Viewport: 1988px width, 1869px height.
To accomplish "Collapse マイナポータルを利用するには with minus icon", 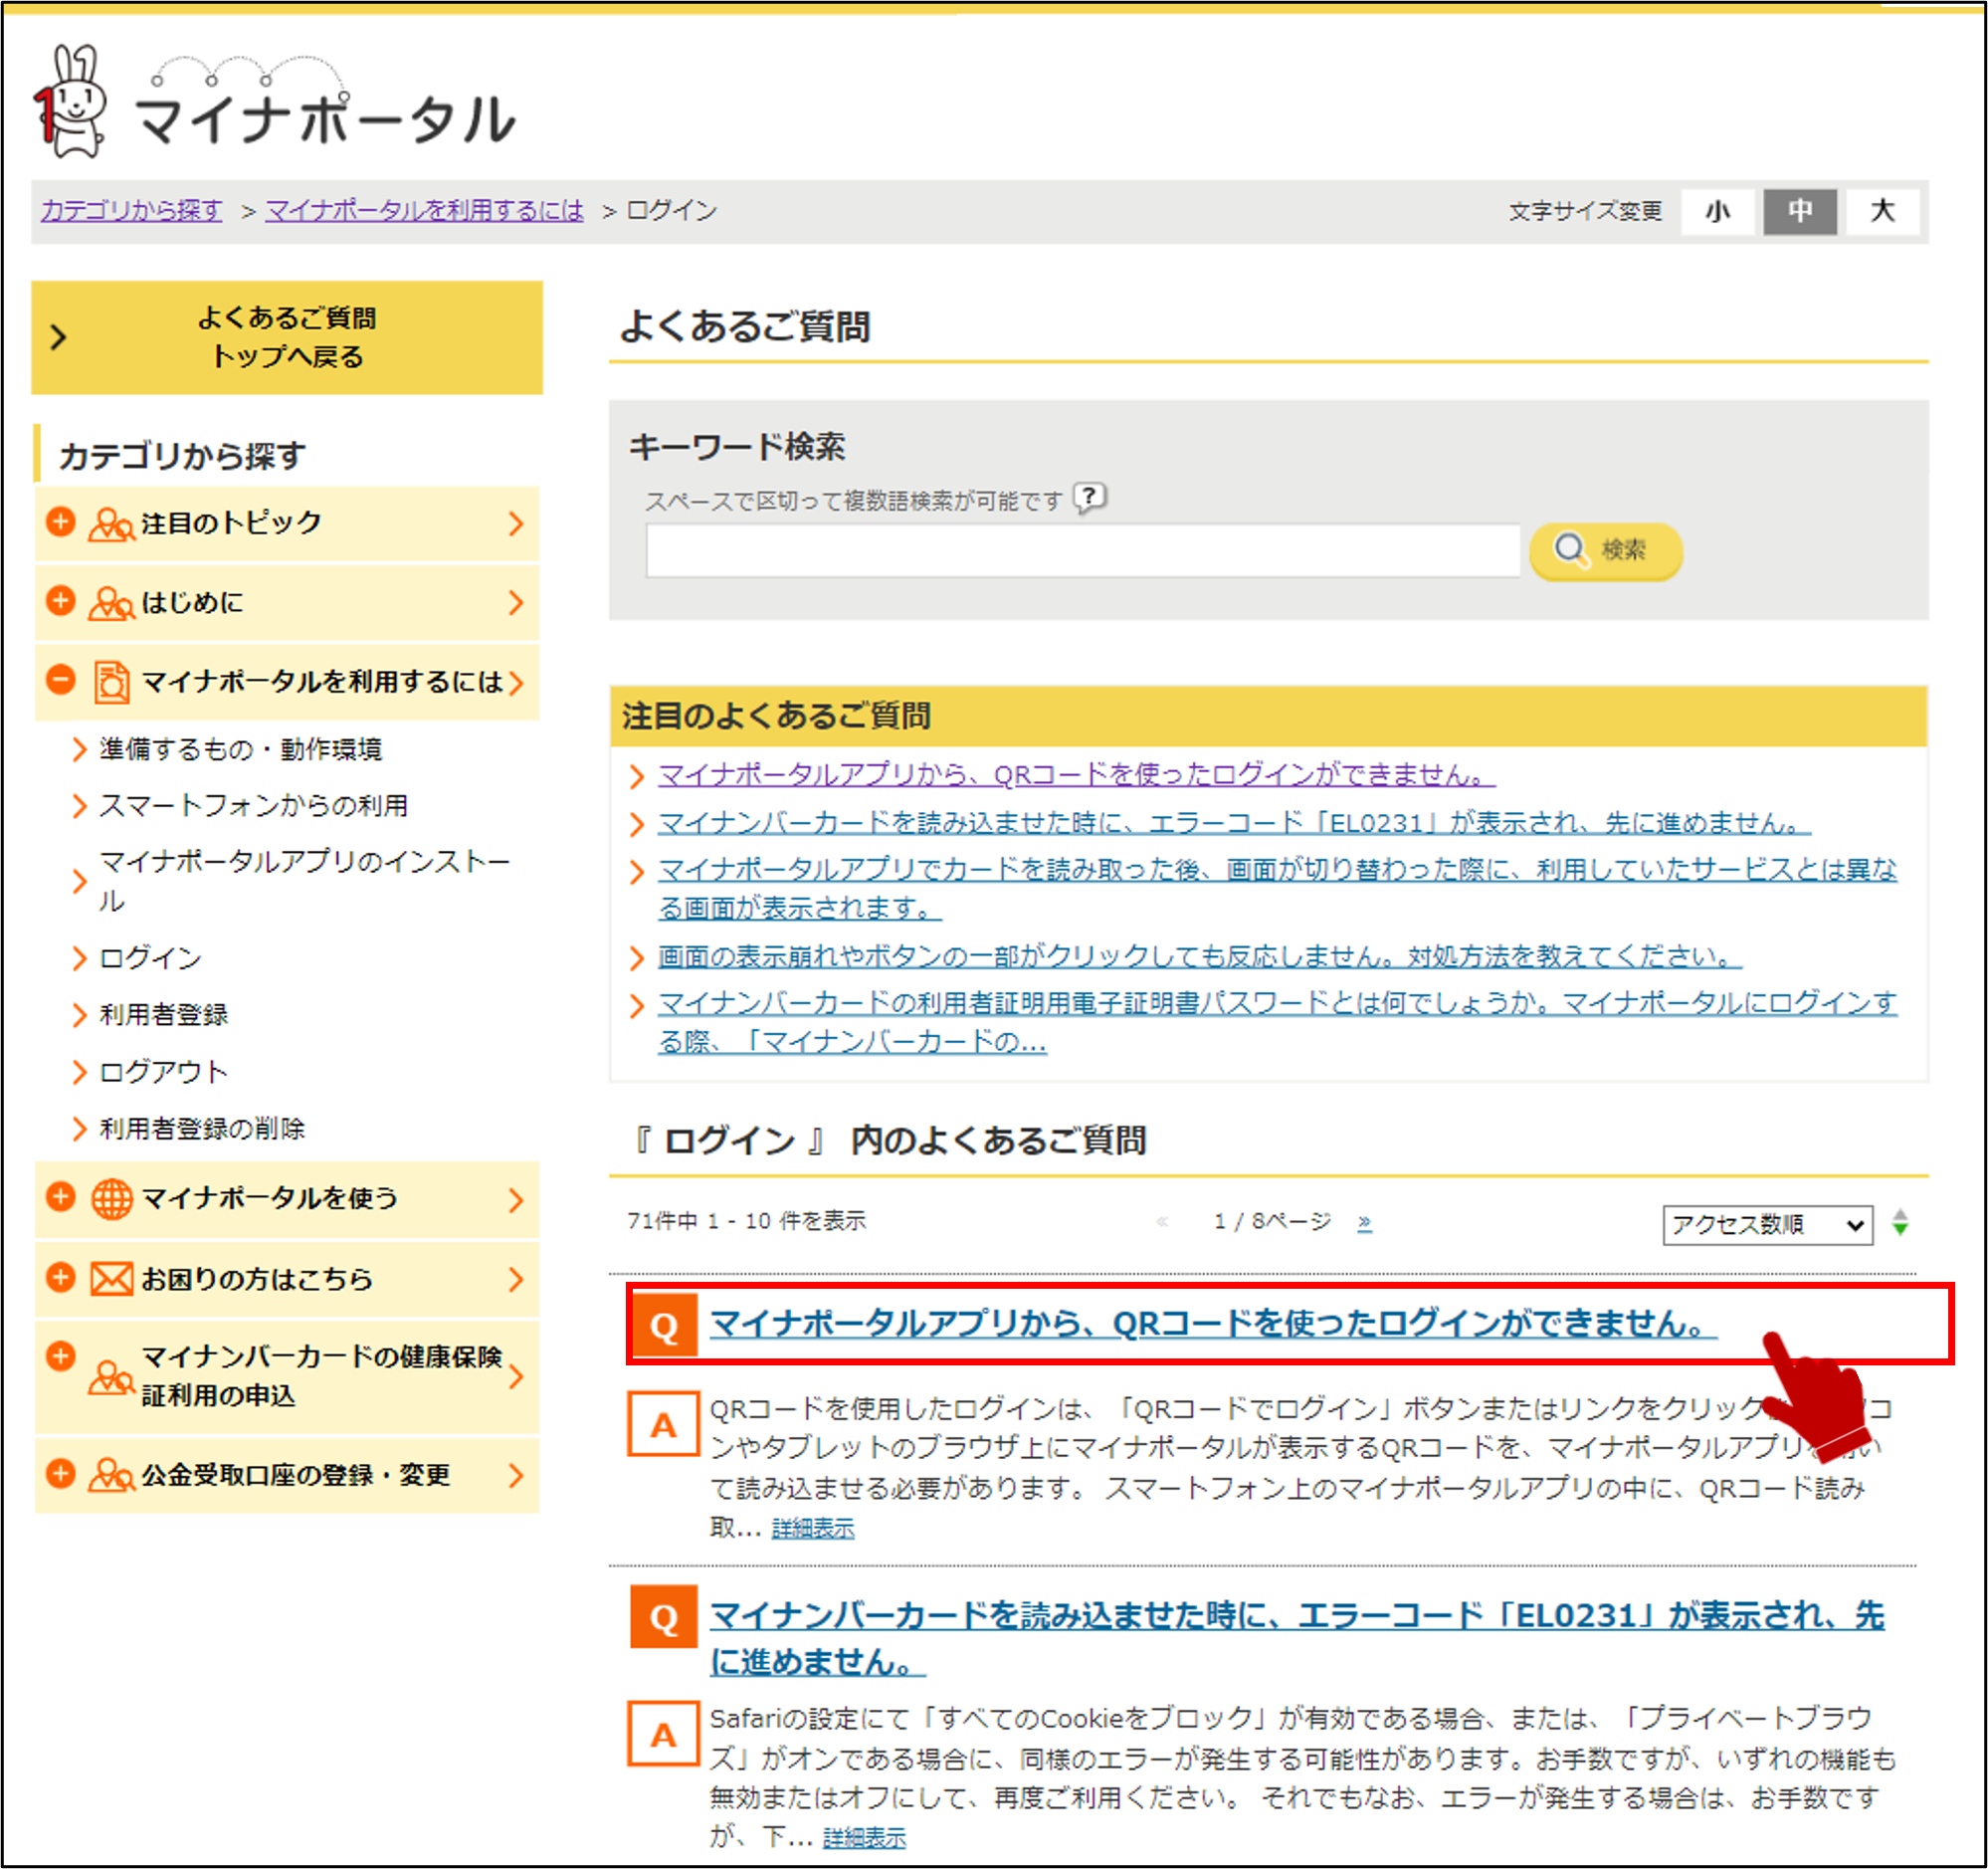I will (61, 680).
